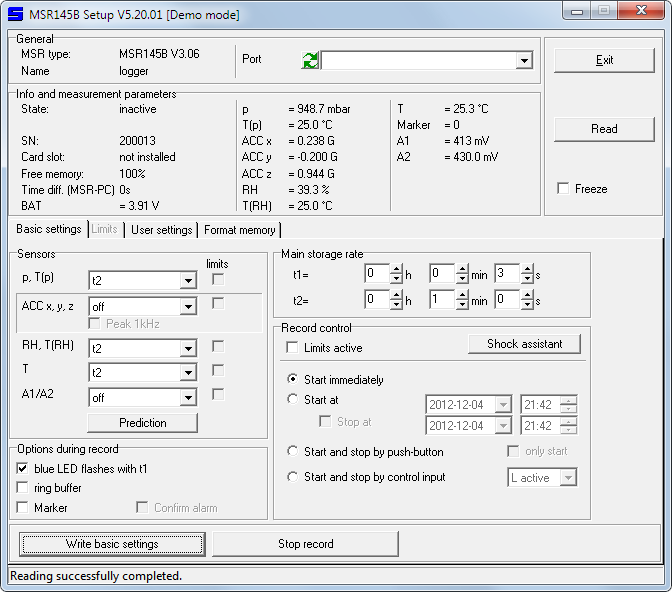This screenshot has width=672, height=592.
Task: Click the Write basic settings button
Action: coord(112,544)
